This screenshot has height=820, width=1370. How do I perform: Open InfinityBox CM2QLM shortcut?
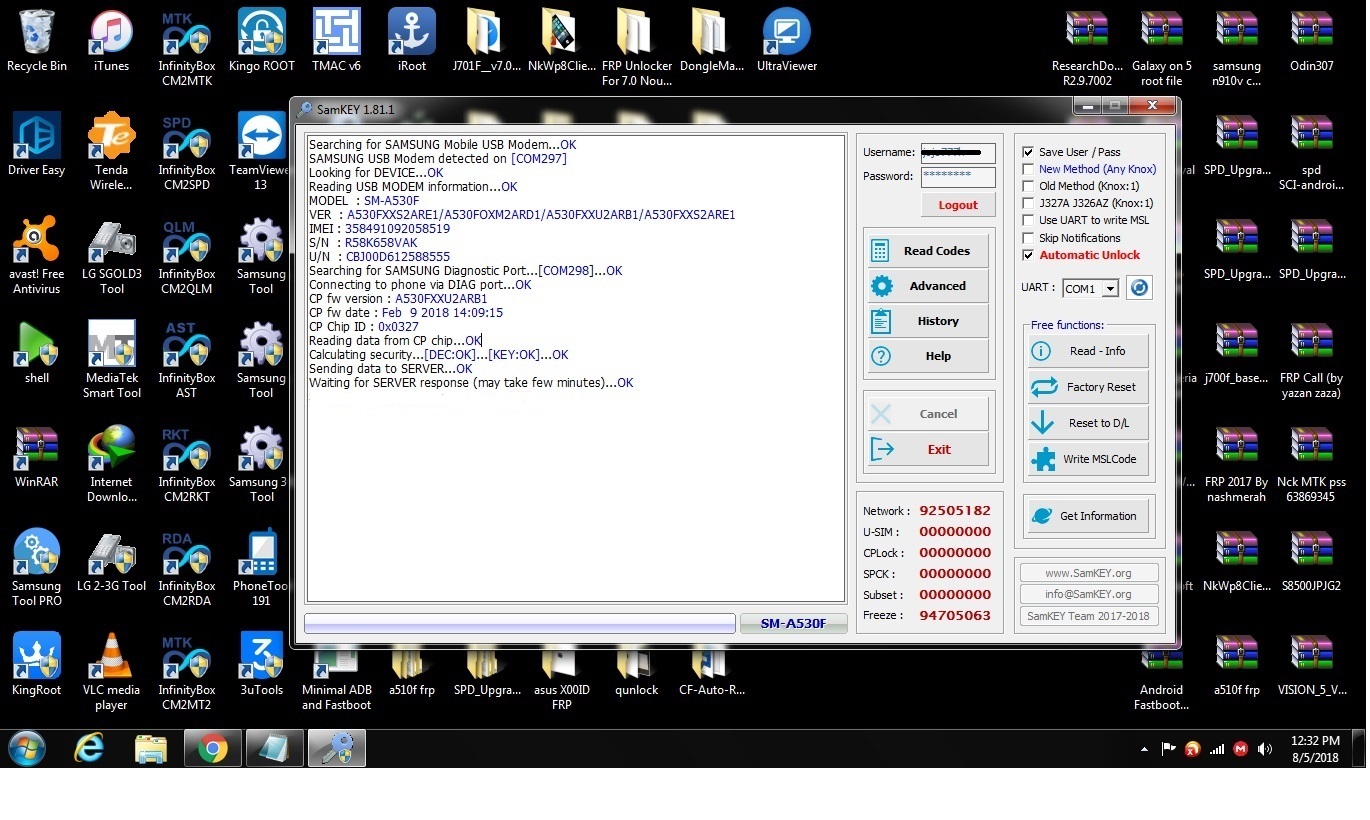click(x=187, y=257)
